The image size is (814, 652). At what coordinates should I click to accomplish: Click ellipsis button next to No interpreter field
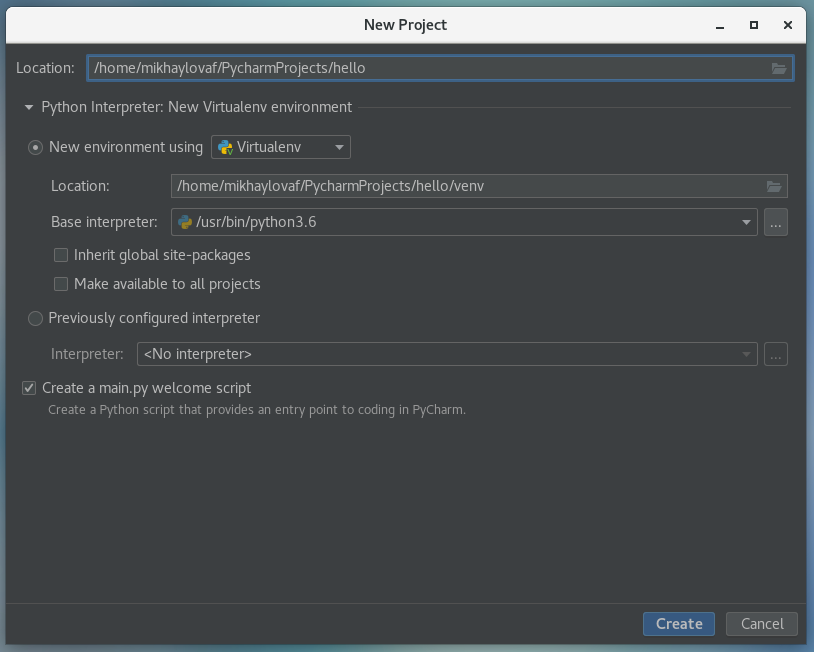[x=776, y=354]
